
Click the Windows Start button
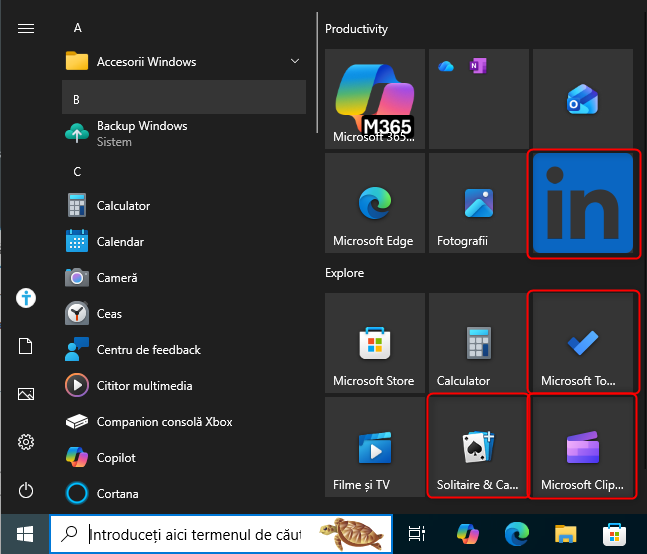click(x=25, y=534)
